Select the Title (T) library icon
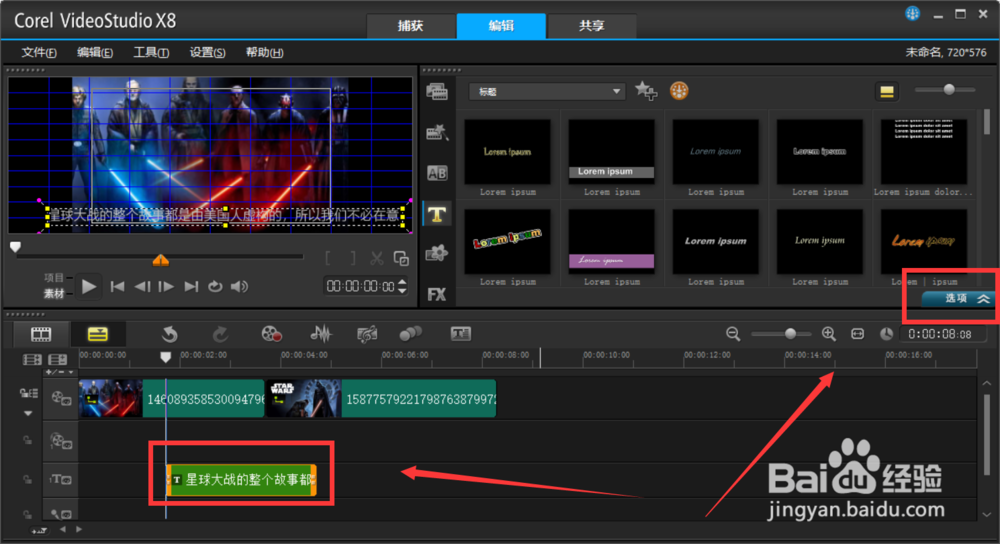The image size is (1000, 544). tap(437, 214)
